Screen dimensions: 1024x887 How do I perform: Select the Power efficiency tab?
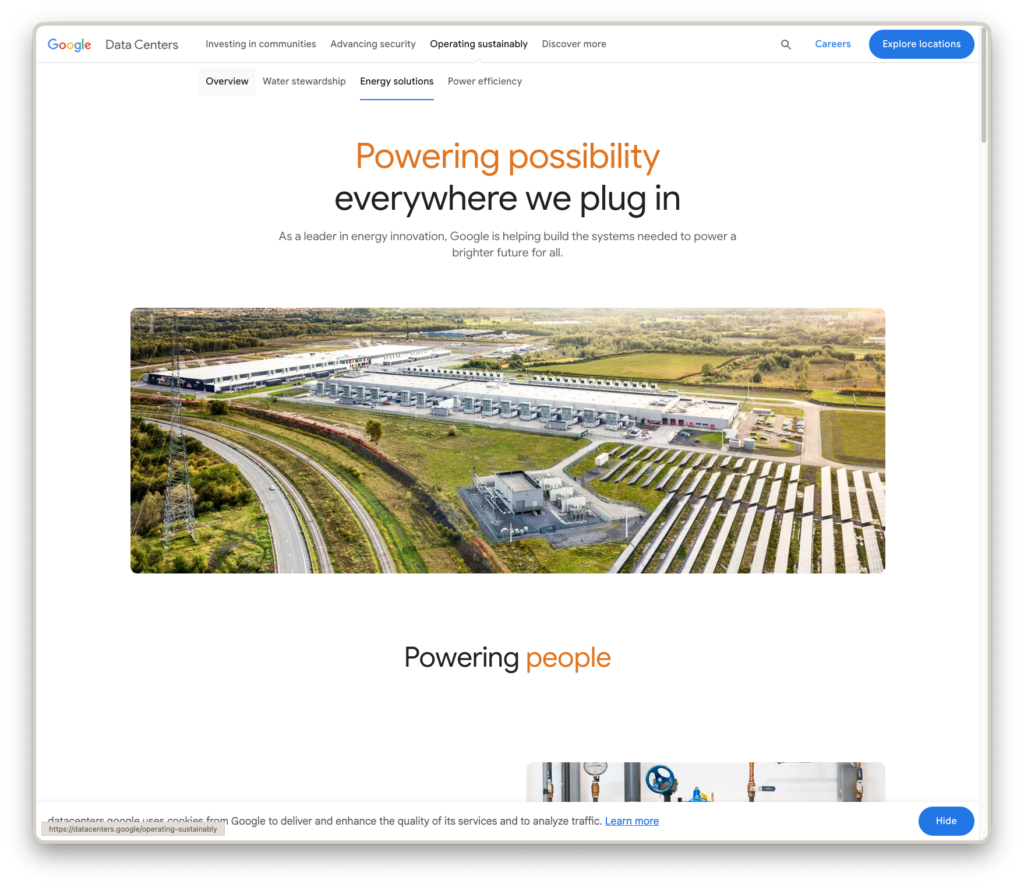[x=484, y=81]
